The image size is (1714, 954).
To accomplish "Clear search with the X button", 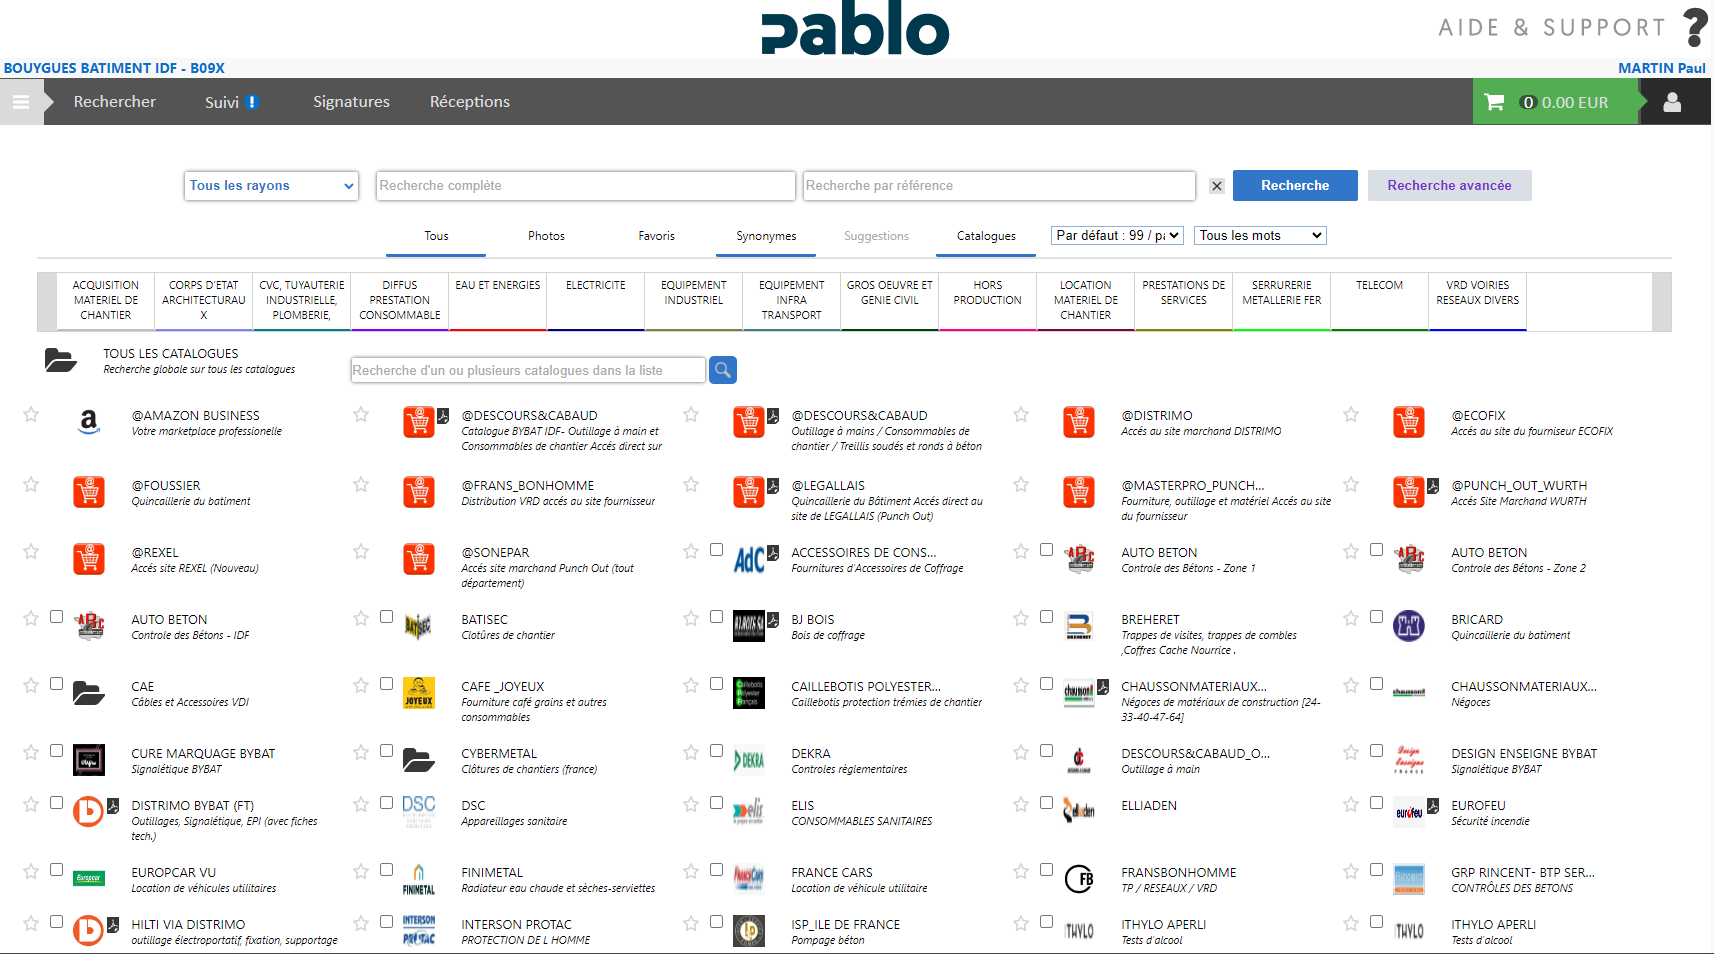I will 1216,186.
